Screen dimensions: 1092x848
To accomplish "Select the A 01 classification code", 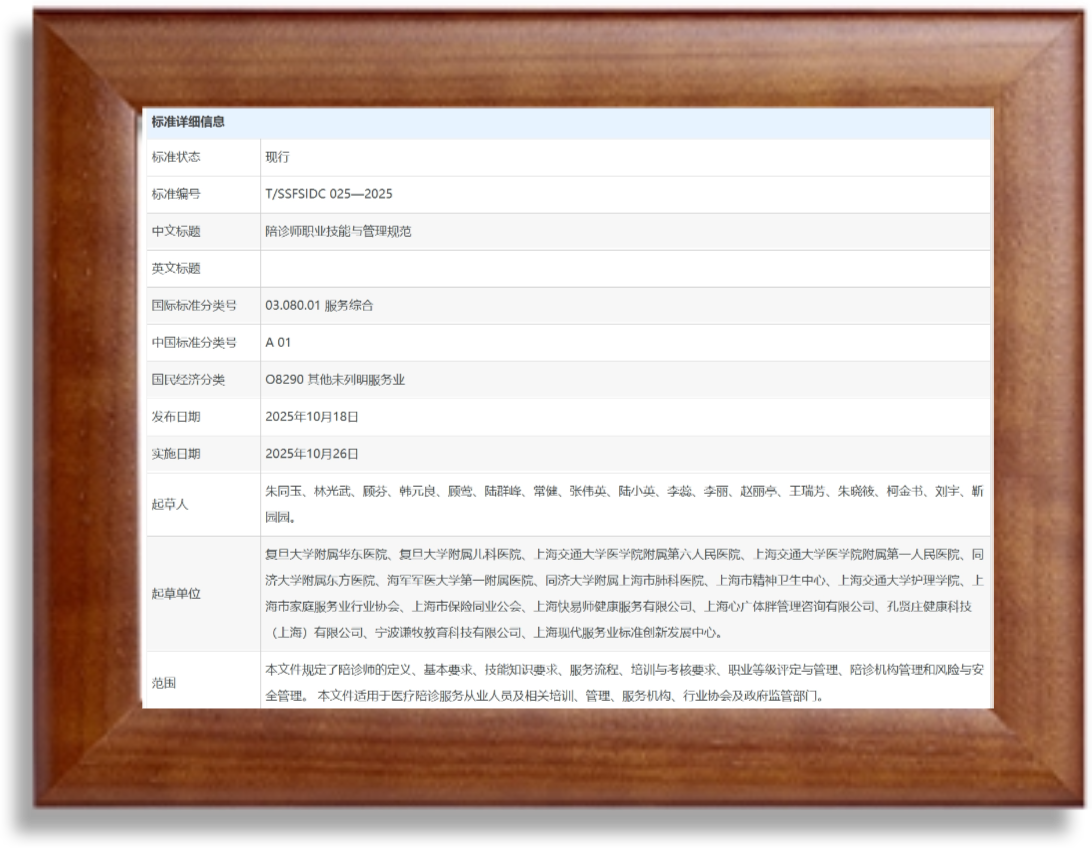I will click(274, 343).
